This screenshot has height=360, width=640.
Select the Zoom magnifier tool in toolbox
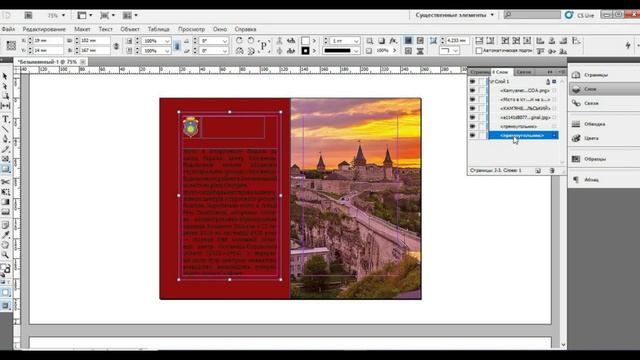5,255
